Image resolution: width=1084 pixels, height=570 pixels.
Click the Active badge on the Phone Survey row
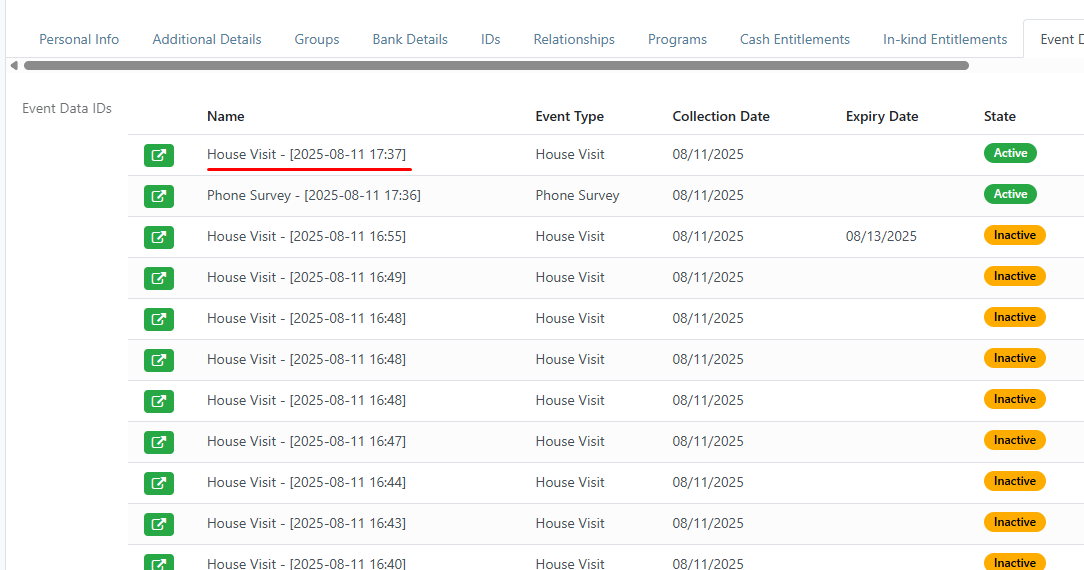pyautogui.click(x=1010, y=194)
